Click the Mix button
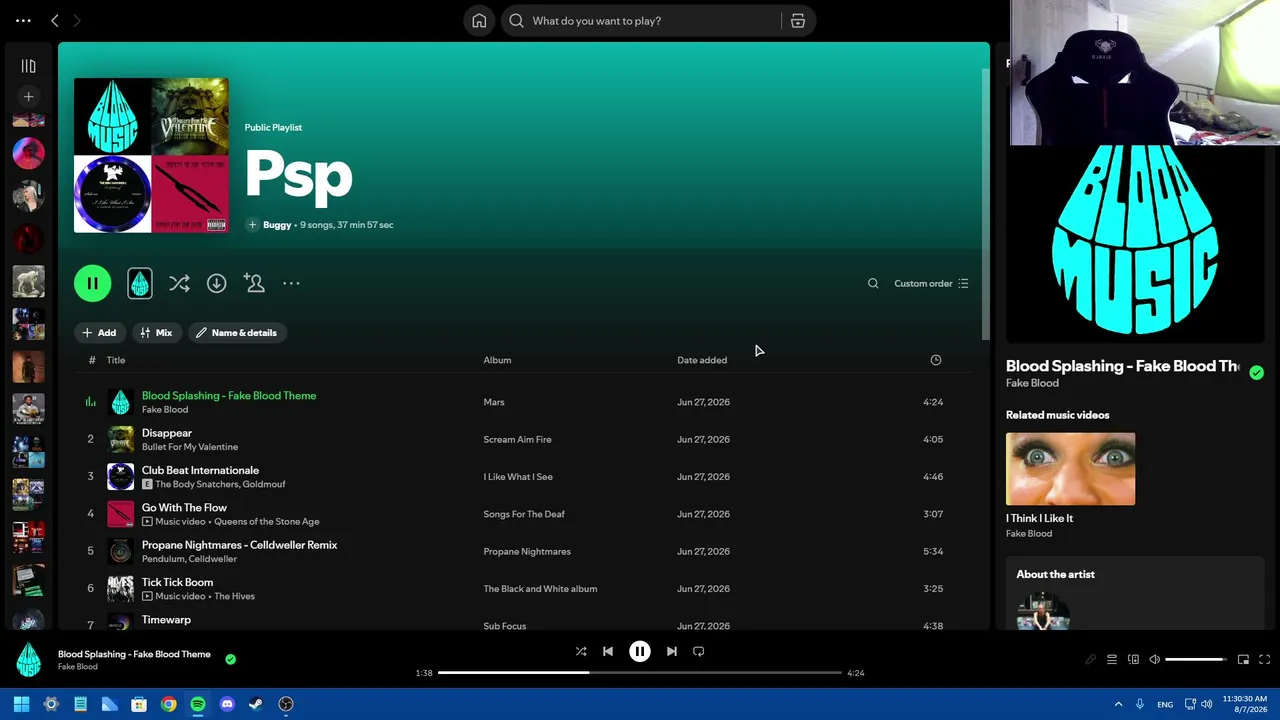Viewport: 1280px width, 720px height. pyautogui.click(x=156, y=333)
